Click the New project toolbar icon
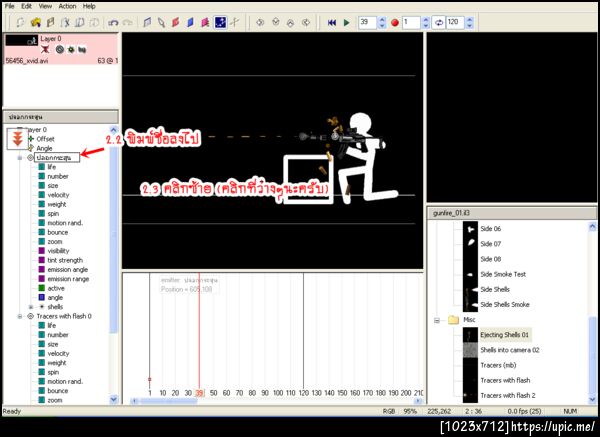 20,23
